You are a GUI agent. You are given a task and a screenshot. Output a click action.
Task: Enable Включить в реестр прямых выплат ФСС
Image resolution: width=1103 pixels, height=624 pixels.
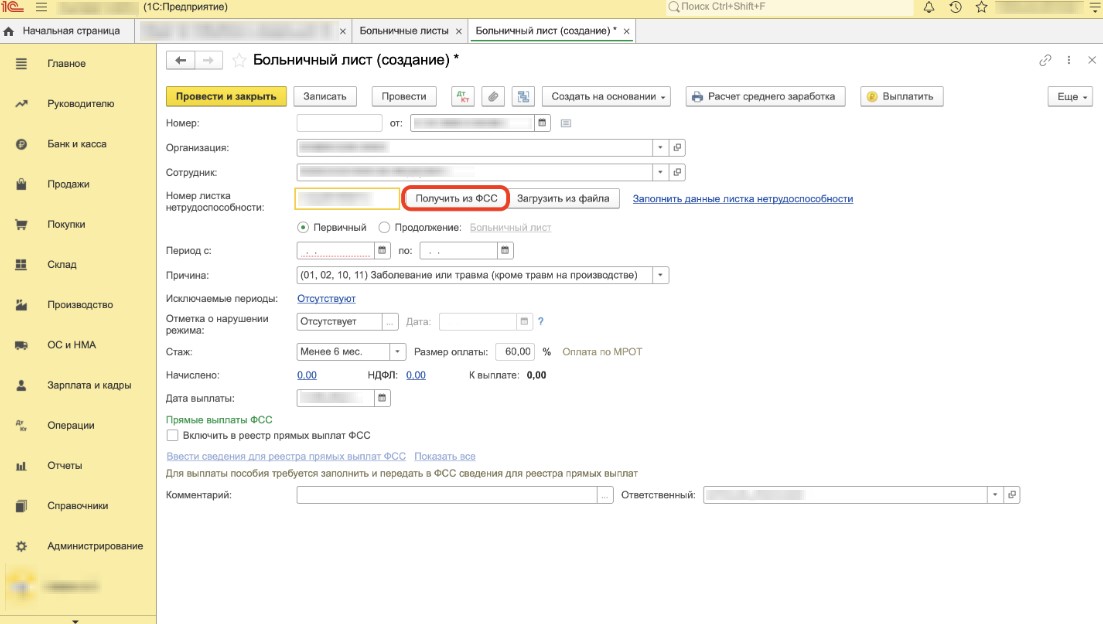click(172, 436)
